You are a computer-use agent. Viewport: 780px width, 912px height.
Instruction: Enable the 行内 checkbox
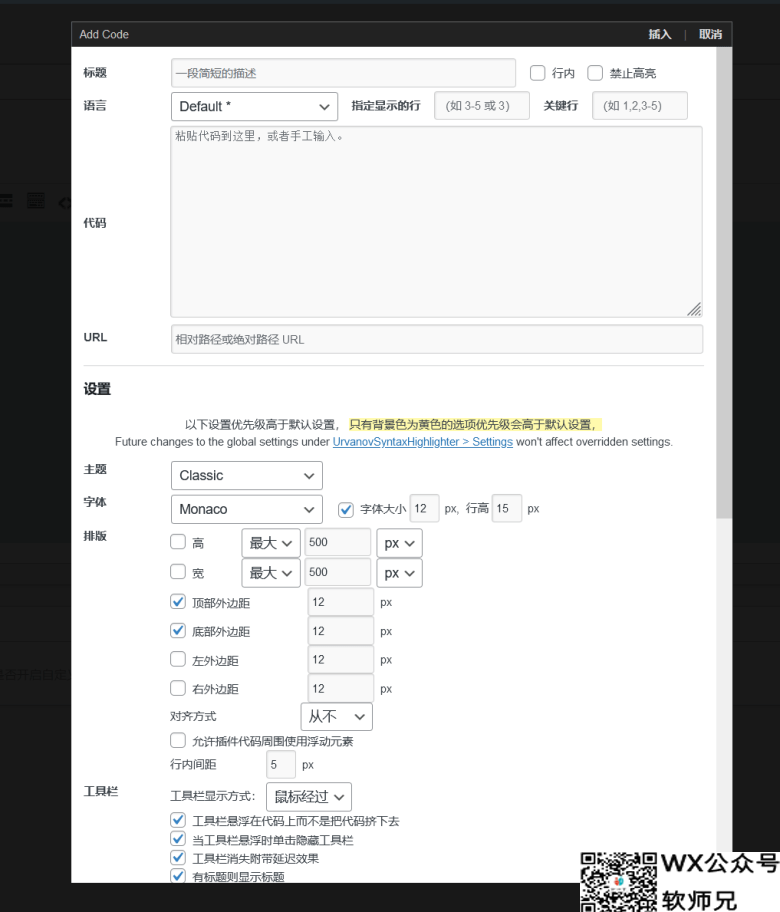point(537,73)
